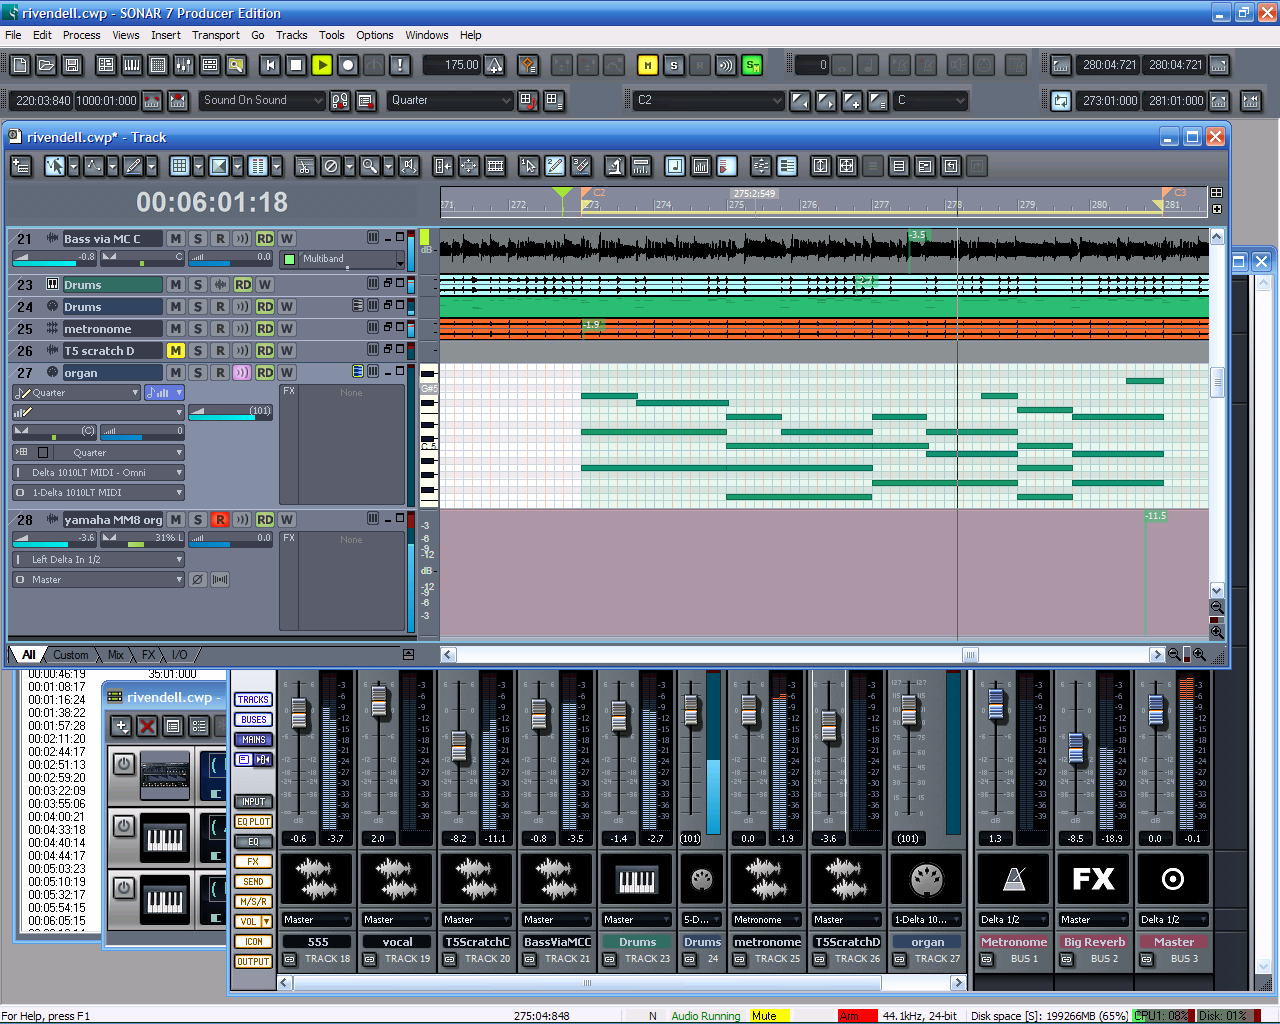Open the Process menu
The height and width of the screenshot is (1024, 1280).
(81, 35)
